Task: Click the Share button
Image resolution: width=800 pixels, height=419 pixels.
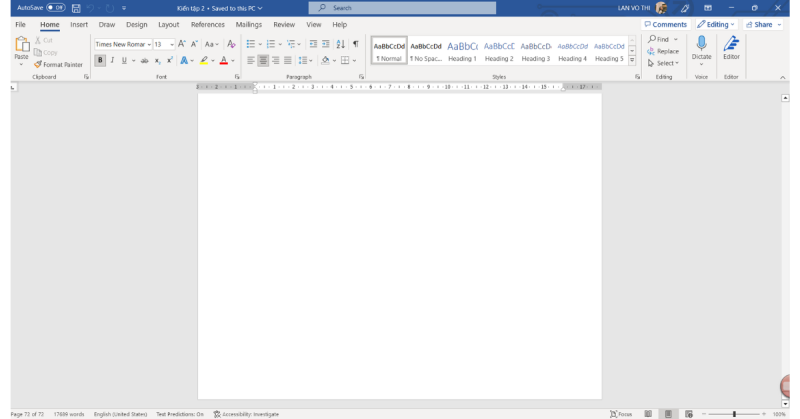Action: 763,24
